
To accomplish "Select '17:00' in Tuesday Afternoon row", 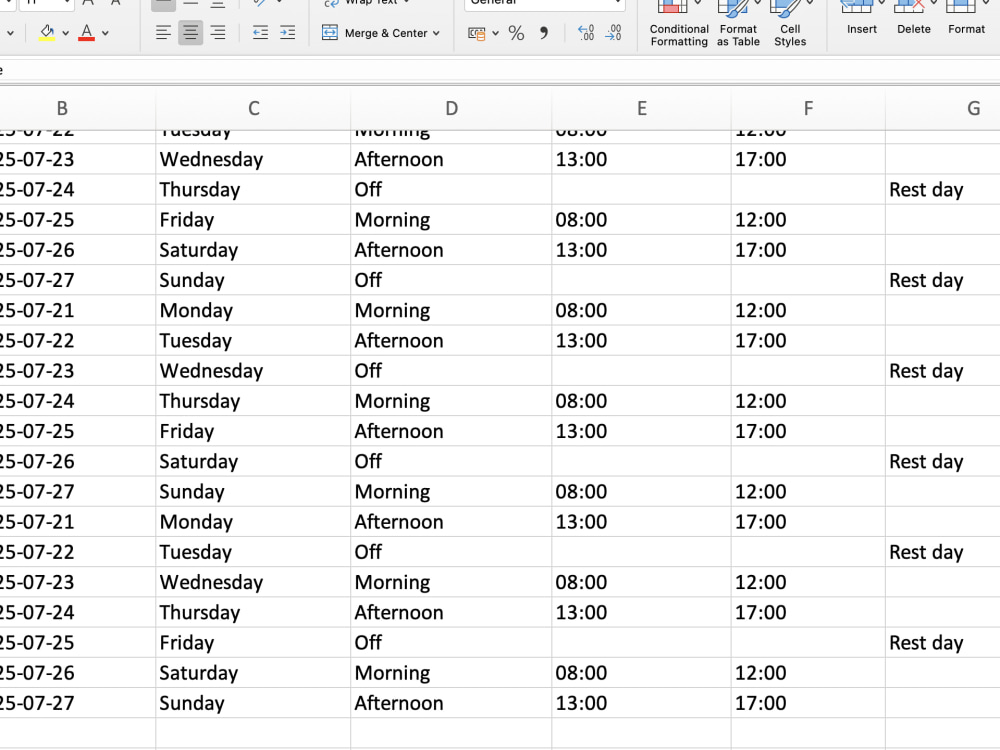I will (808, 341).
